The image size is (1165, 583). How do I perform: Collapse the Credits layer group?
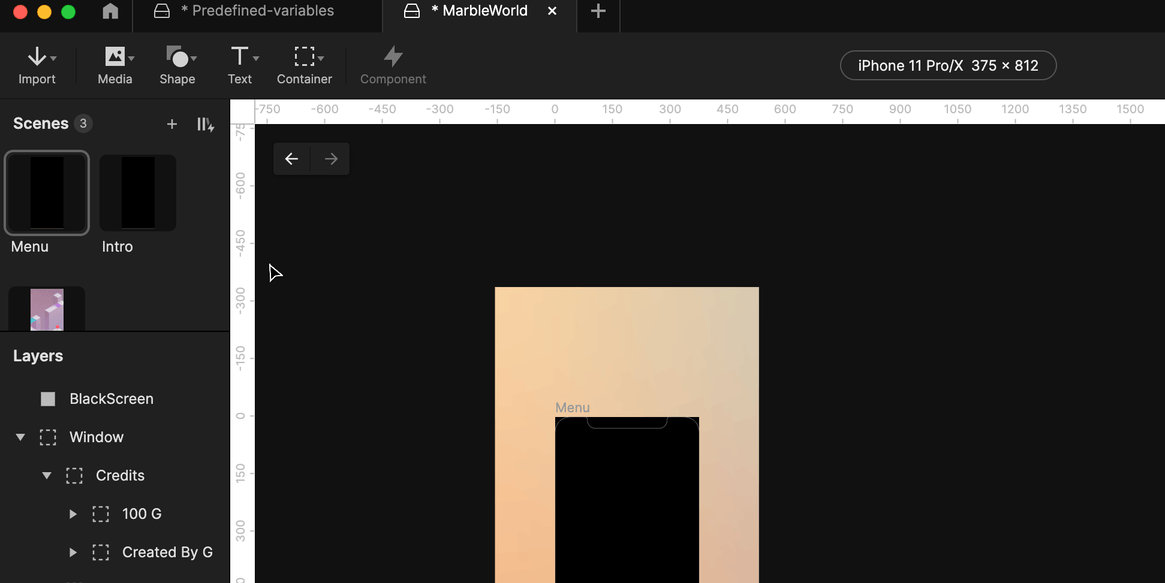click(46, 475)
